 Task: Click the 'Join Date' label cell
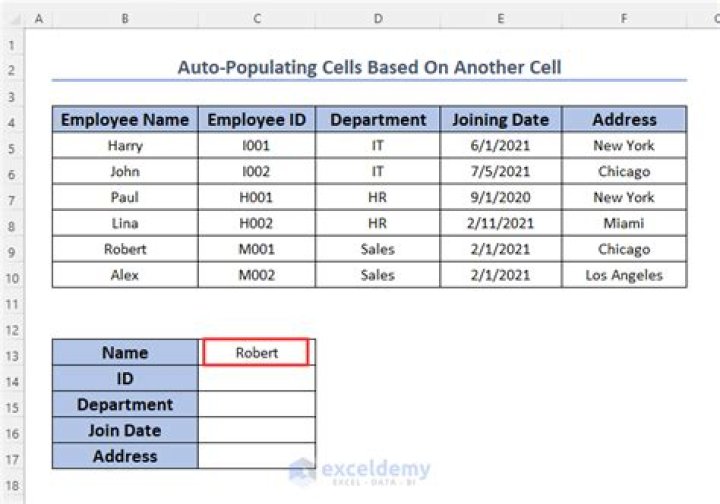125,430
